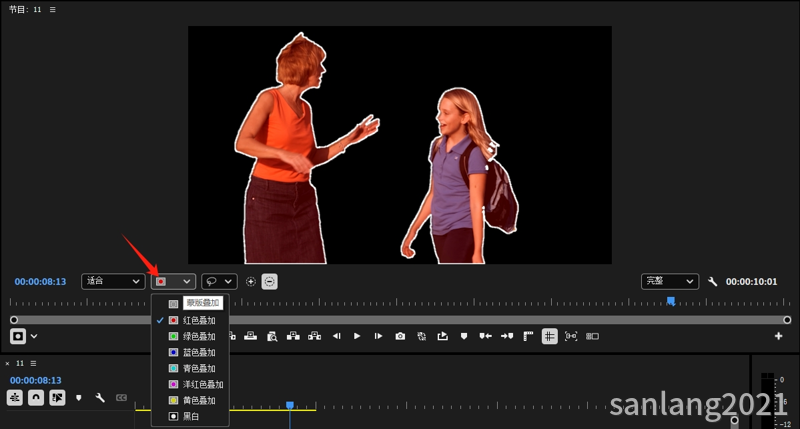Viewport: 800px width, 429px height.
Task: Click timeline panel timecode 00:00:08:13
Action: click(36, 381)
